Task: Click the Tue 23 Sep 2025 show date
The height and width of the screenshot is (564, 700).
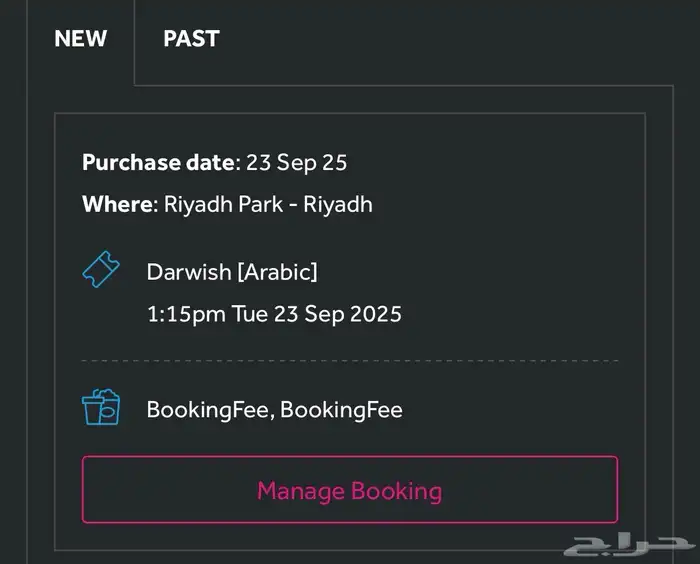Action: 317,314
